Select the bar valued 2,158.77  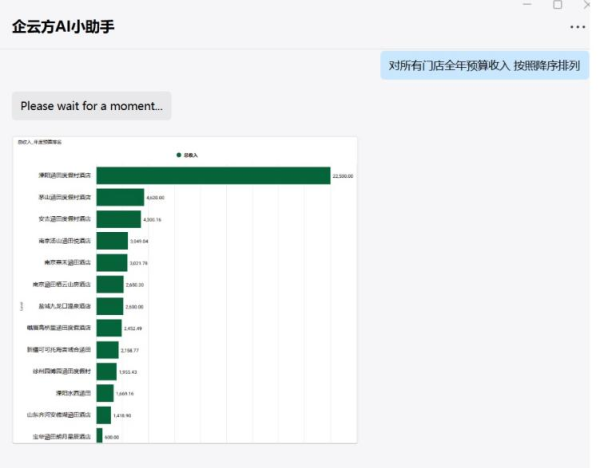(x=107, y=350)
